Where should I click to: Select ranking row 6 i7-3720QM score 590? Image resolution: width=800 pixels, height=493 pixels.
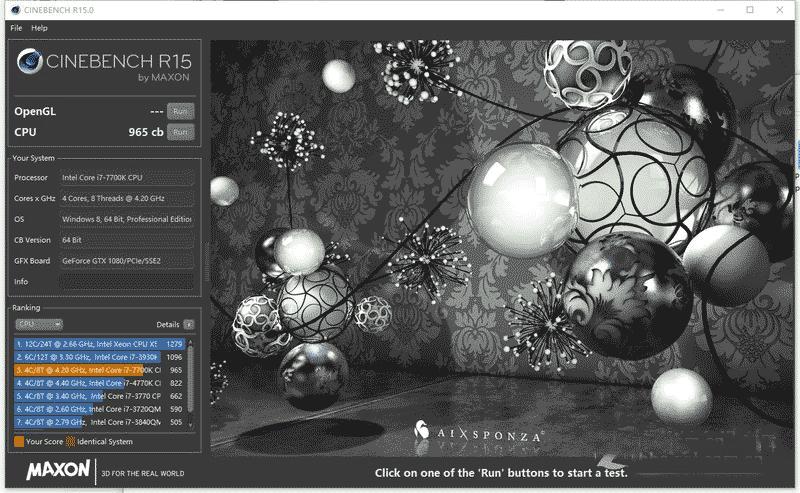[99, 409]
